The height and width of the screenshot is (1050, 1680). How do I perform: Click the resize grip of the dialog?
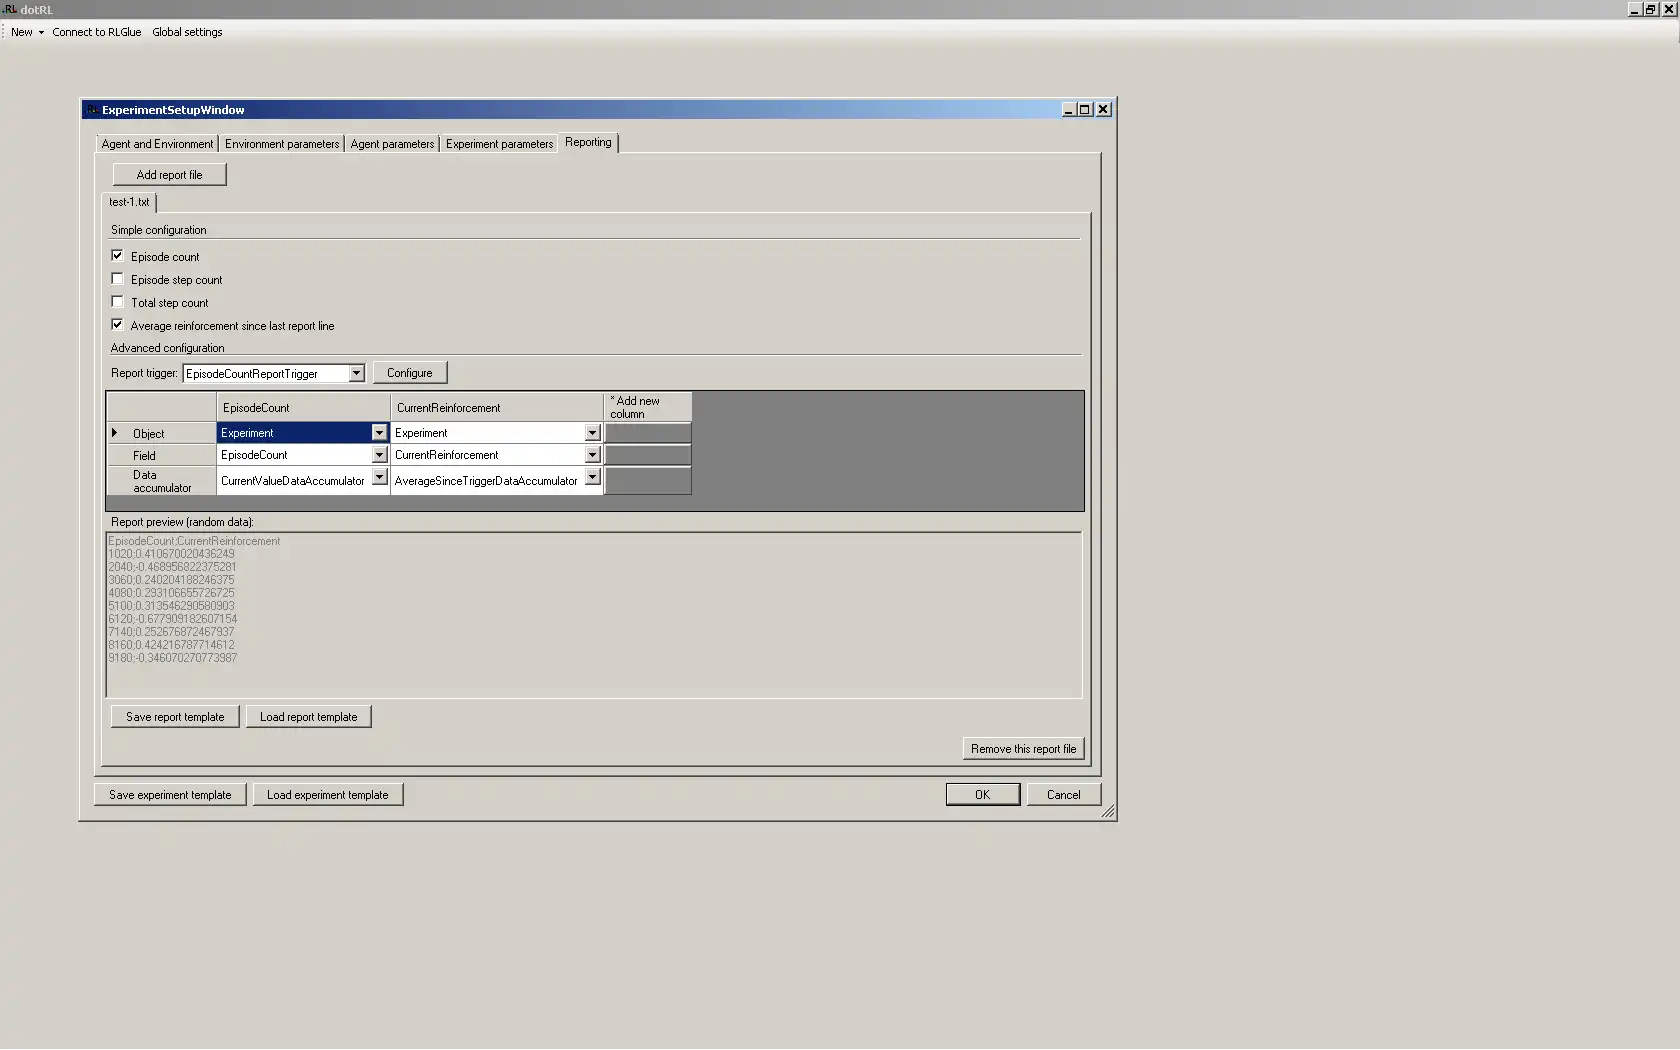(x=1108, y=812)
